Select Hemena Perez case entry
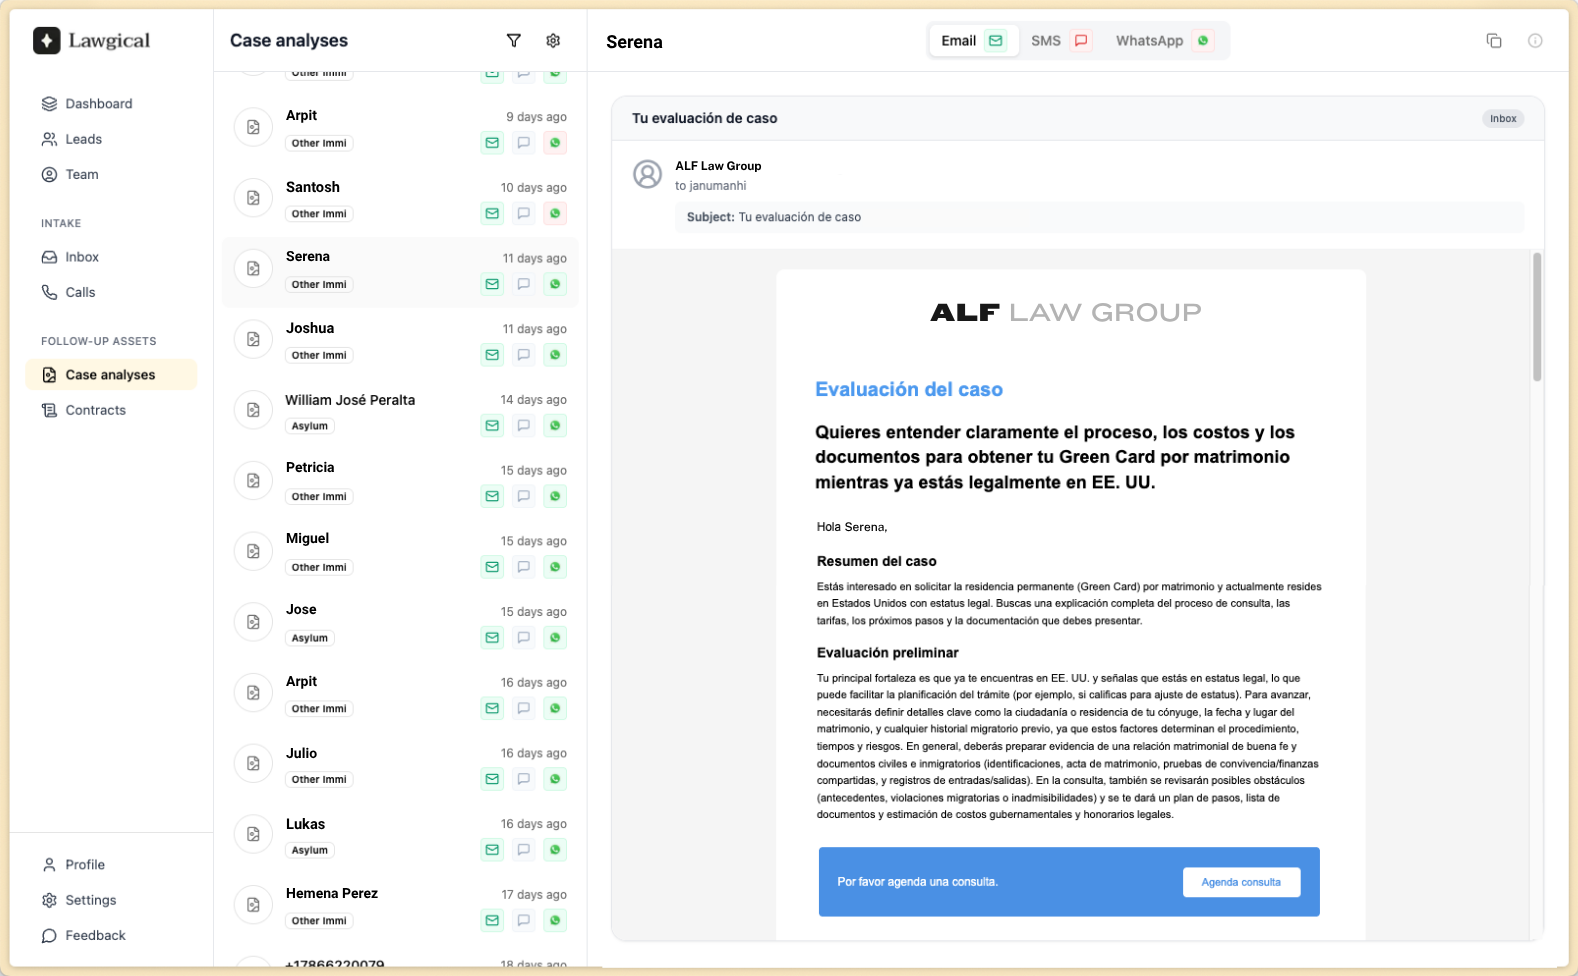Viewport: 1578px width, 976px height. coord(332,894)
